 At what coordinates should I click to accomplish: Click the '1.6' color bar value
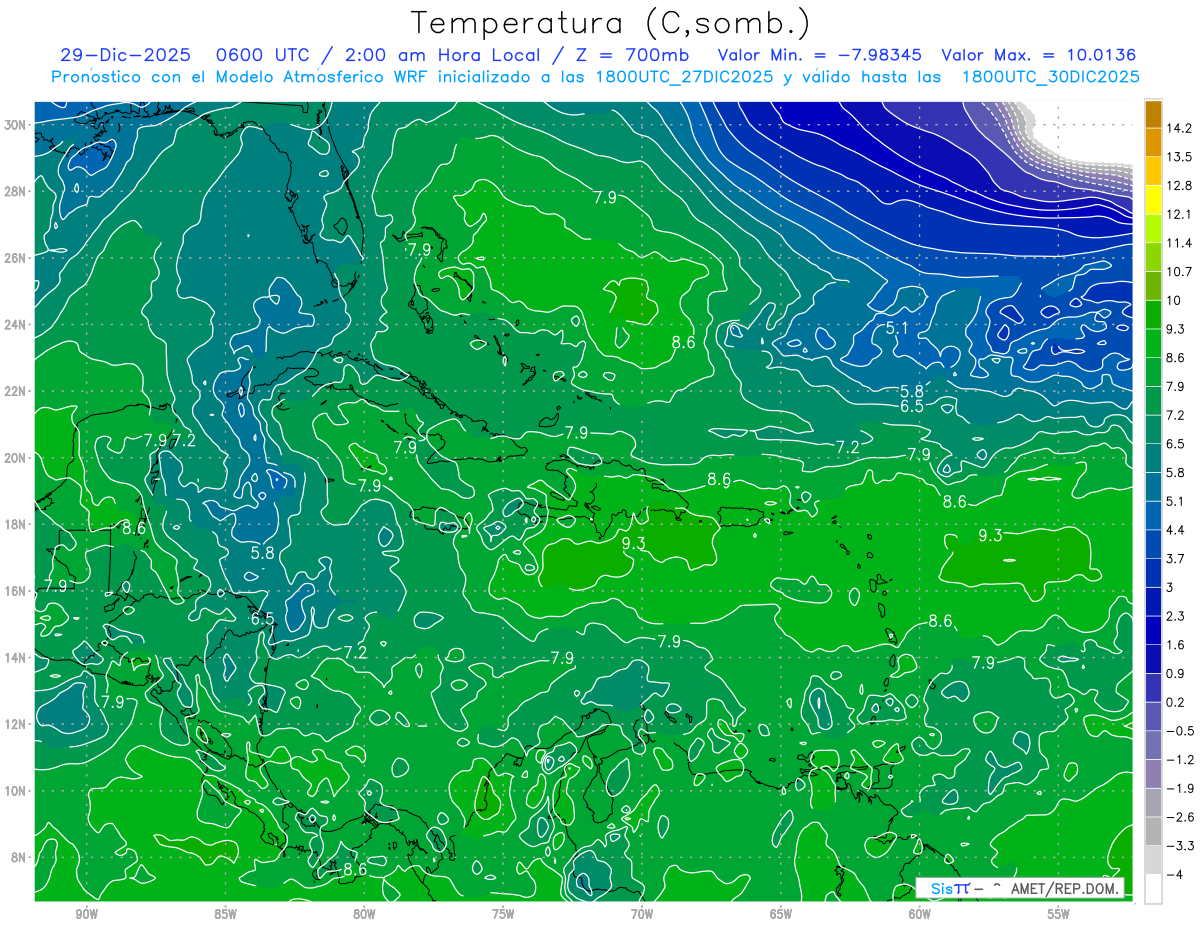1178,645
